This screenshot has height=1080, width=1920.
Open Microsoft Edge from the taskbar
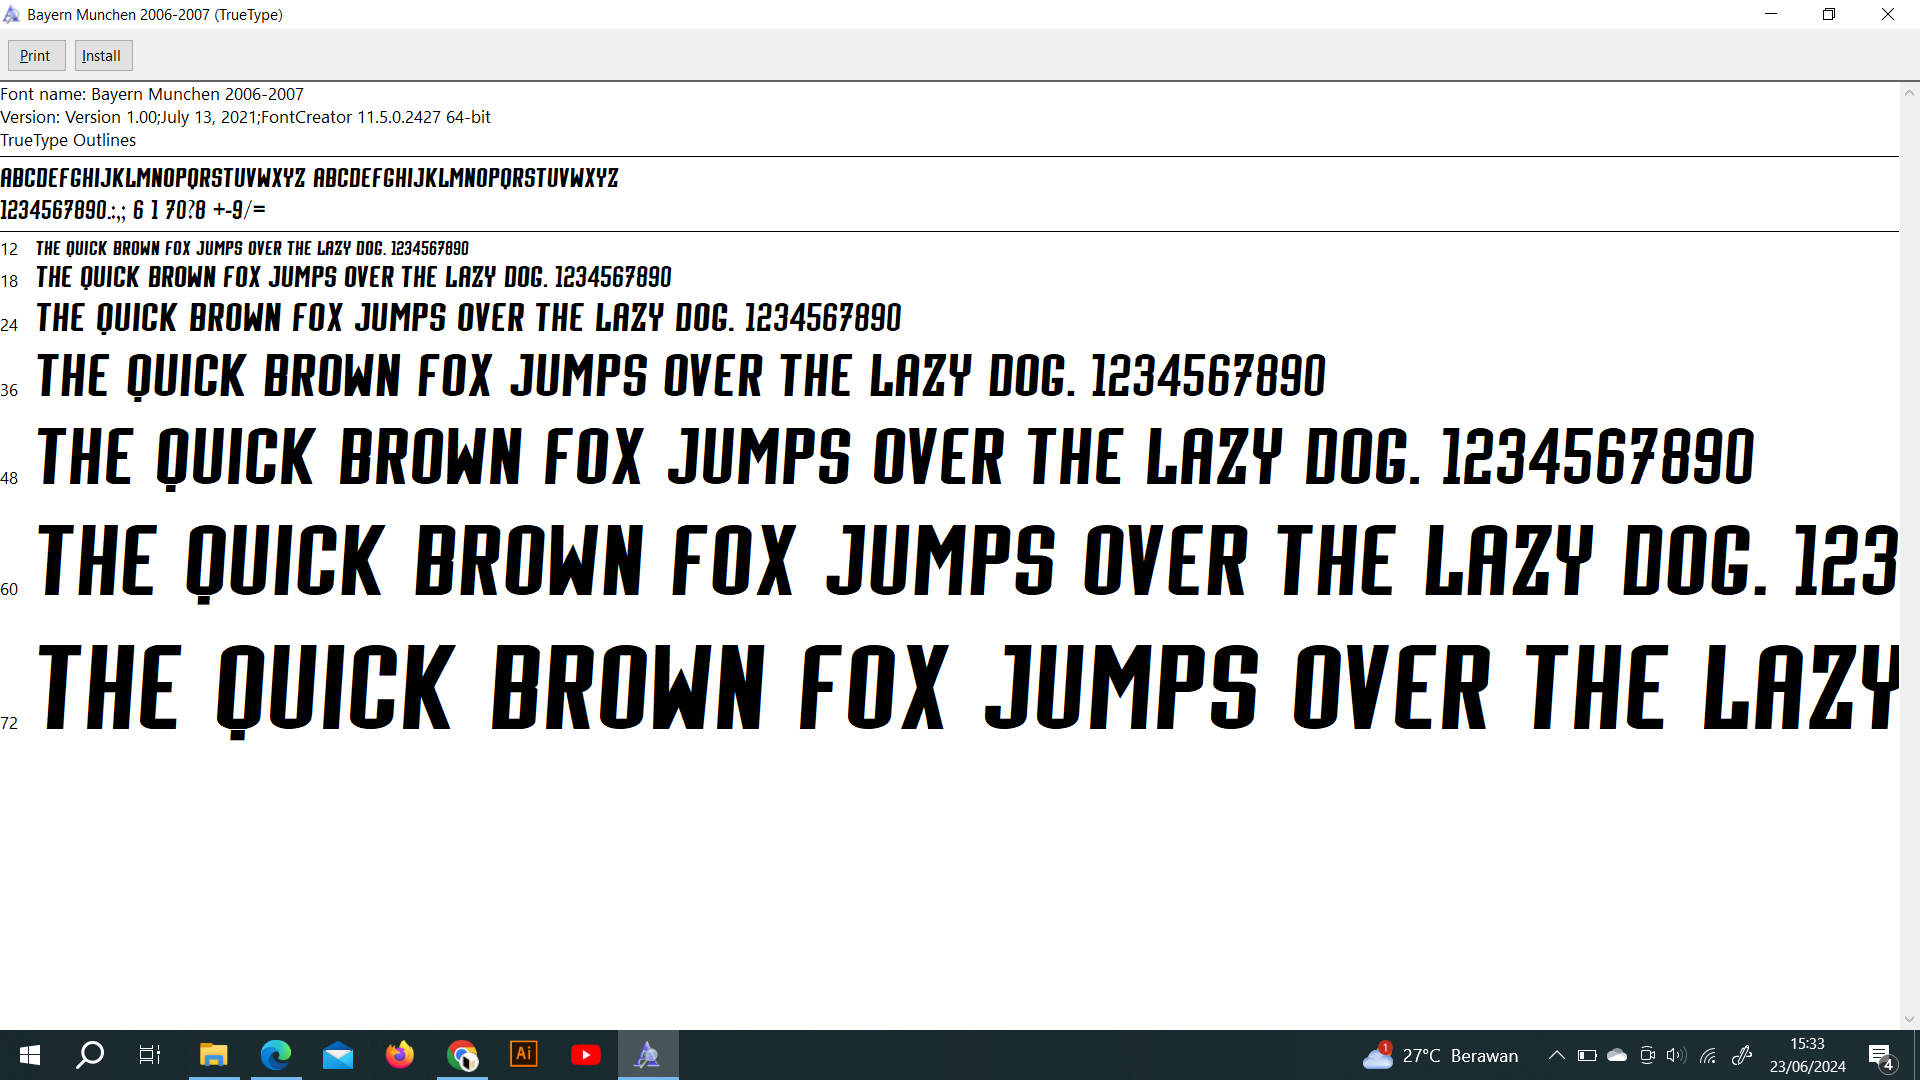tap(276, 1055)
